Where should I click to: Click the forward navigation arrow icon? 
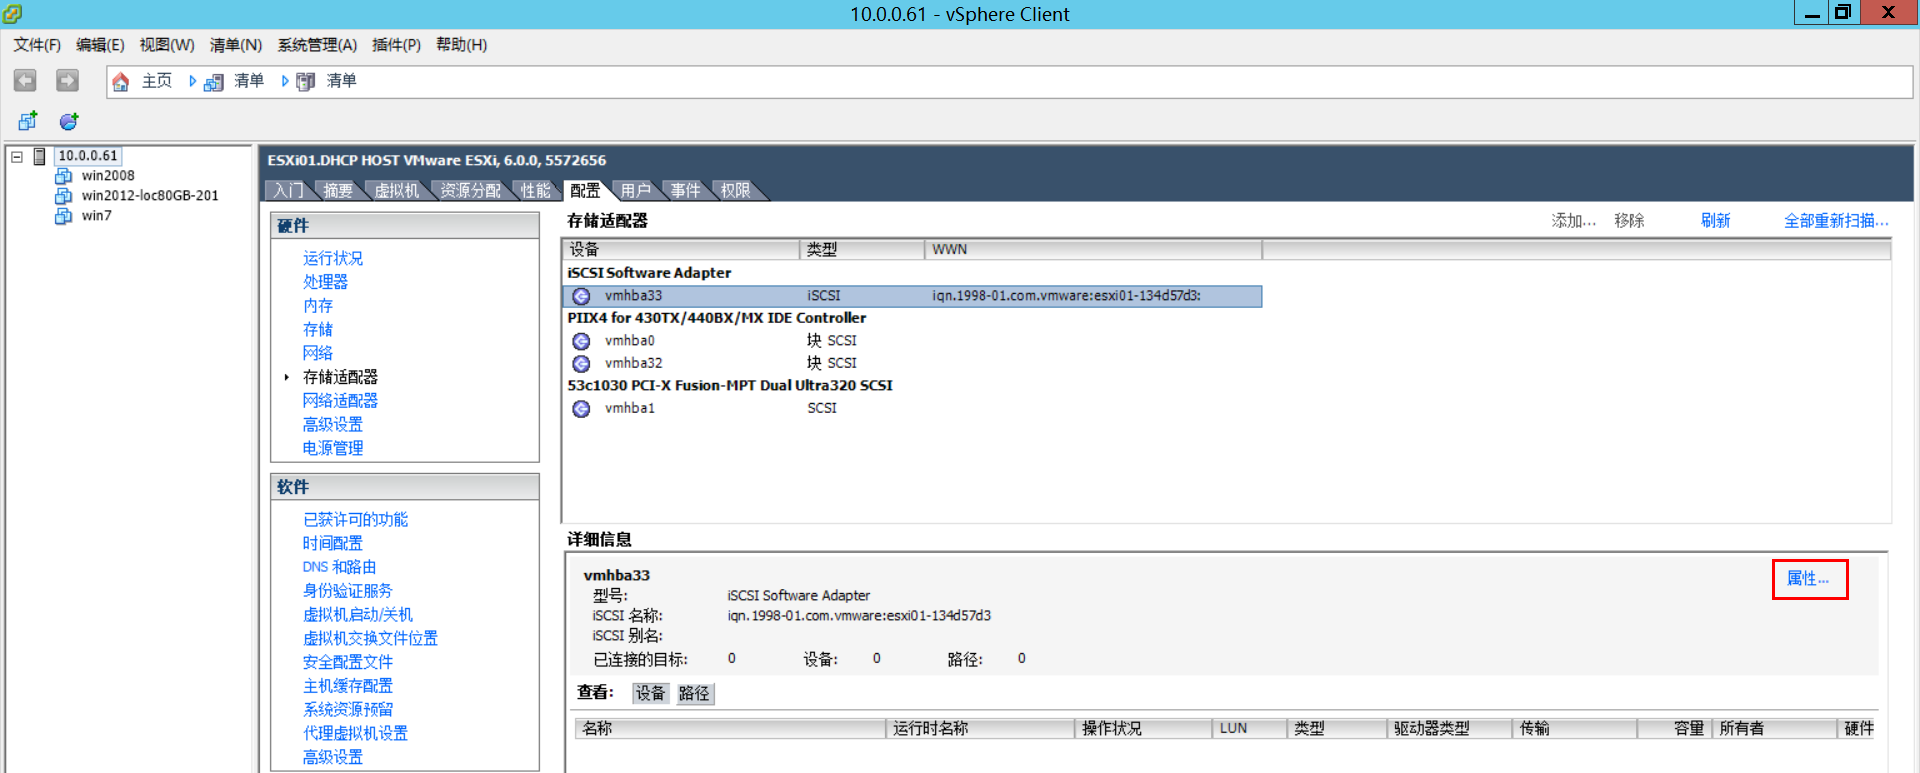pos(67,81)
